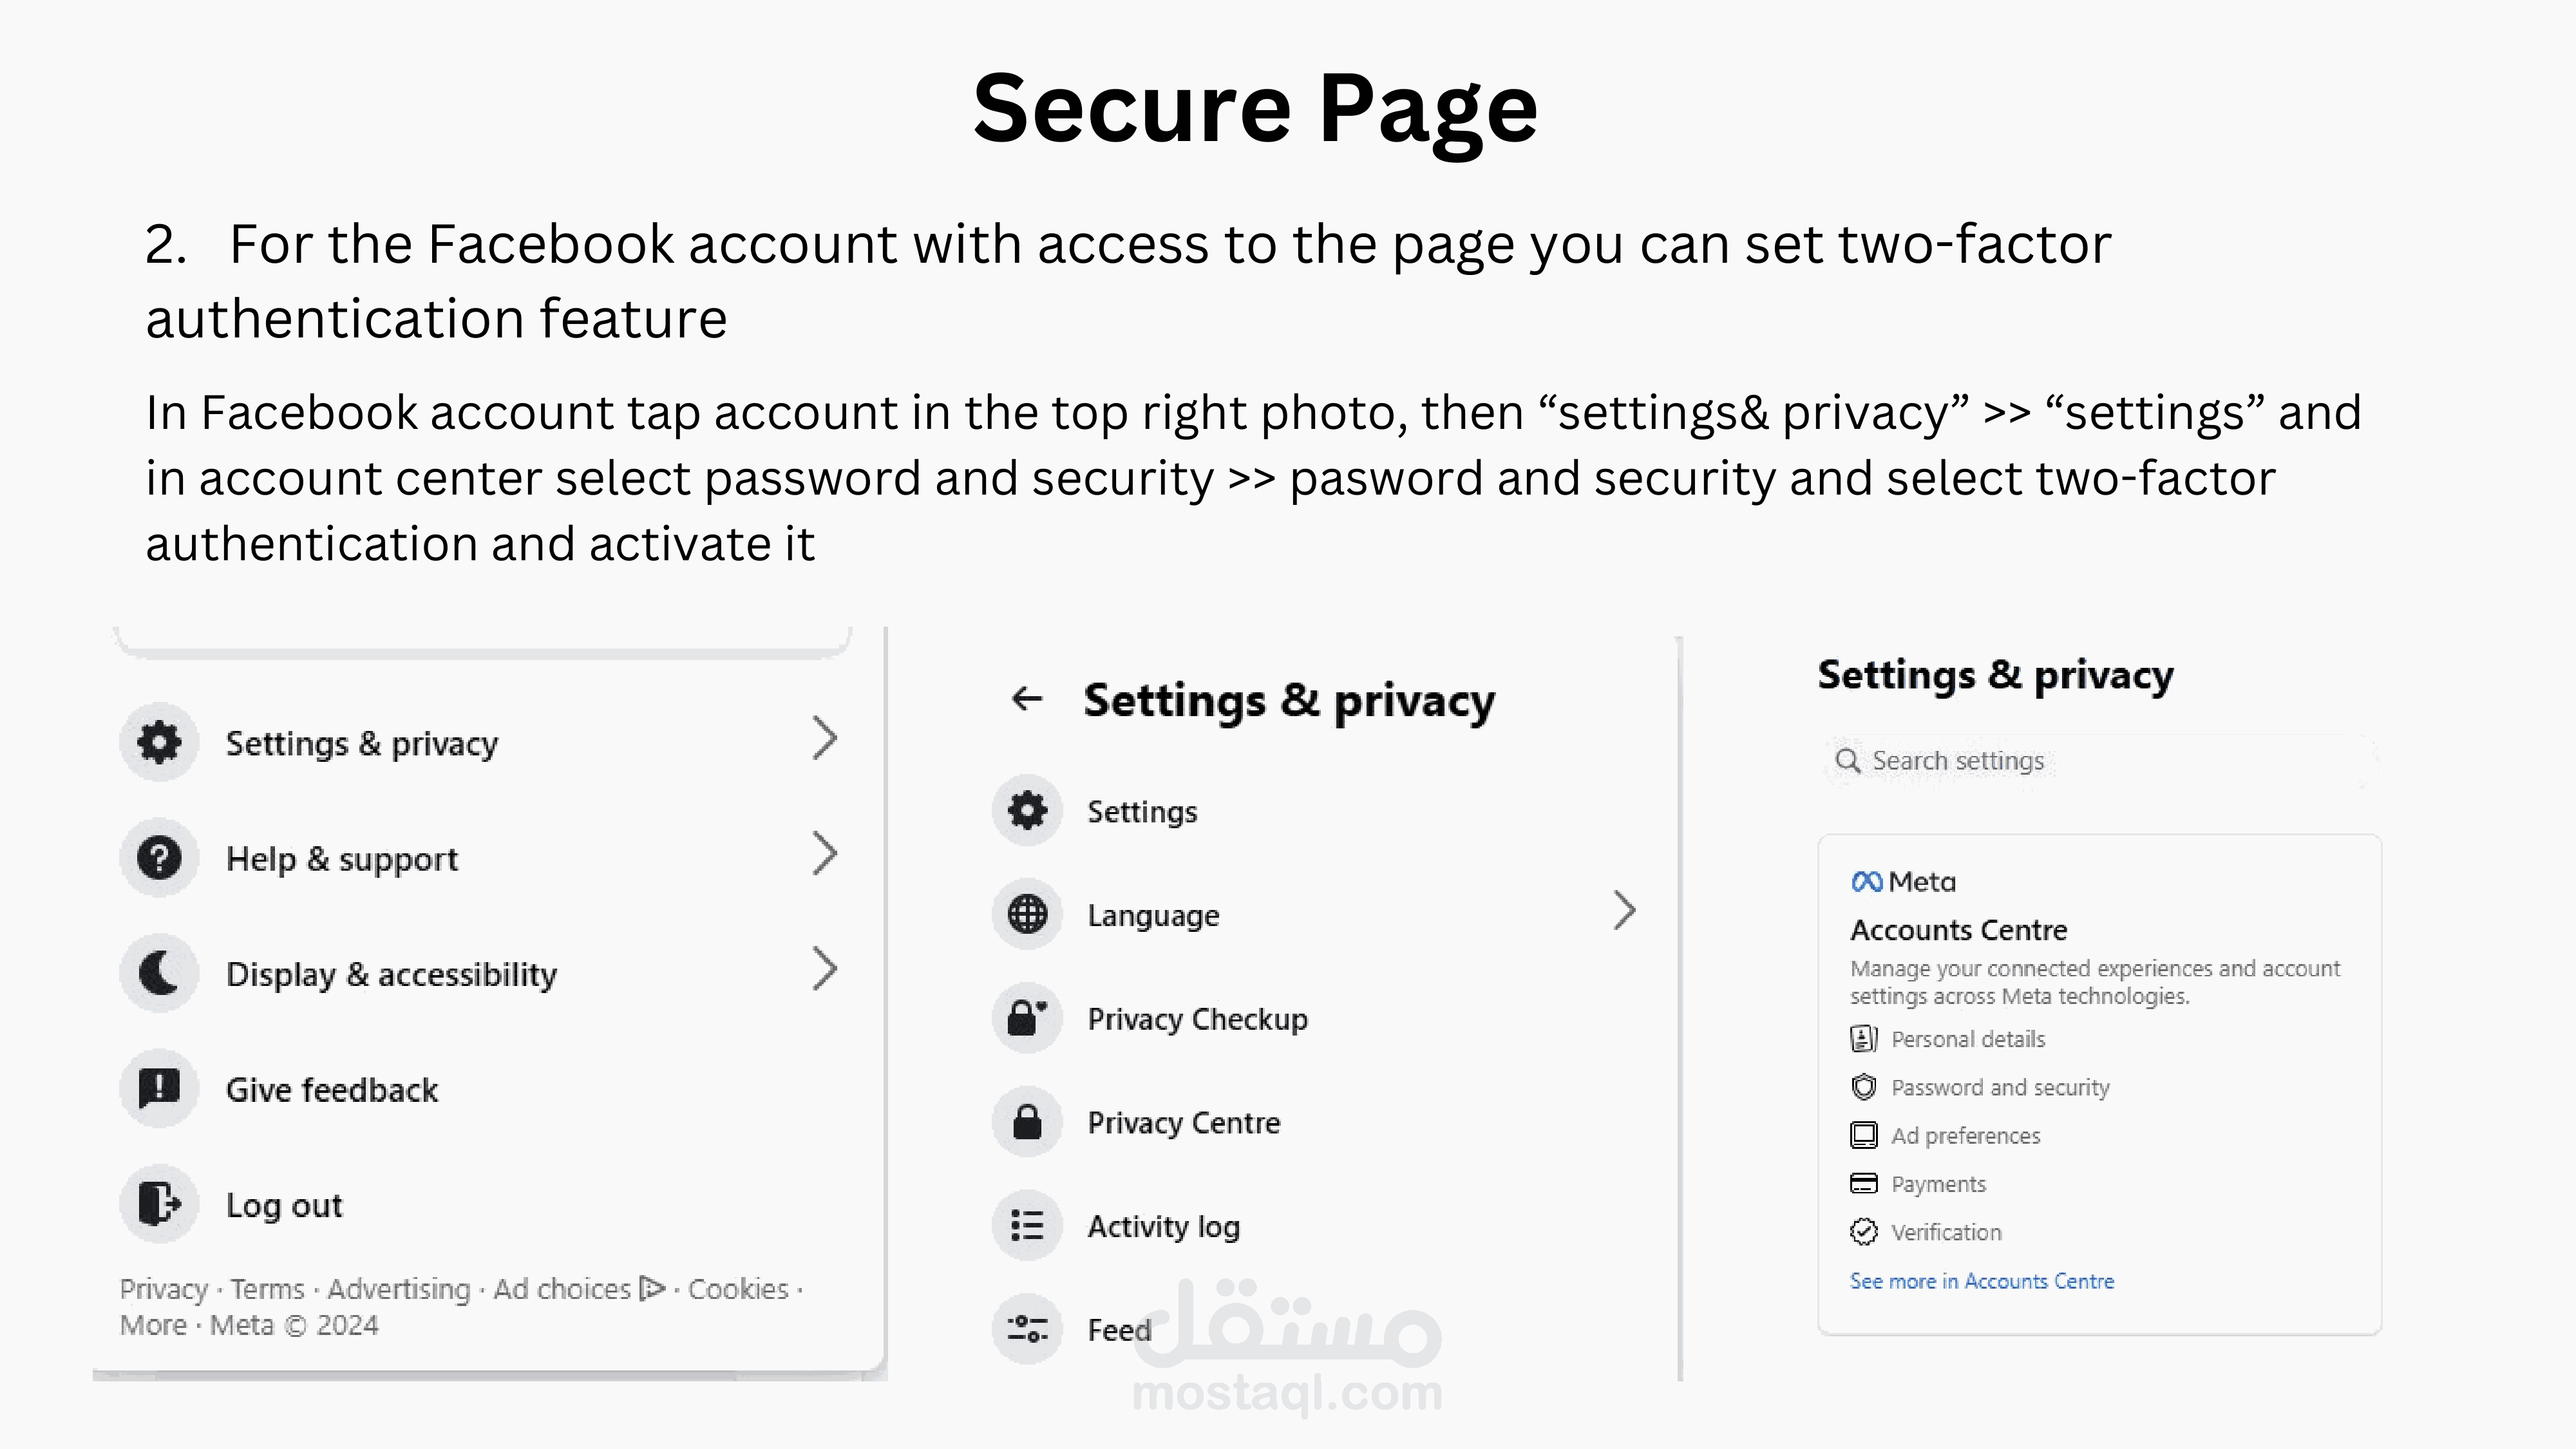
Task: Click the Privacy Checkup lock icon
Action: pyautogui.click(x=1027, y=1018)
